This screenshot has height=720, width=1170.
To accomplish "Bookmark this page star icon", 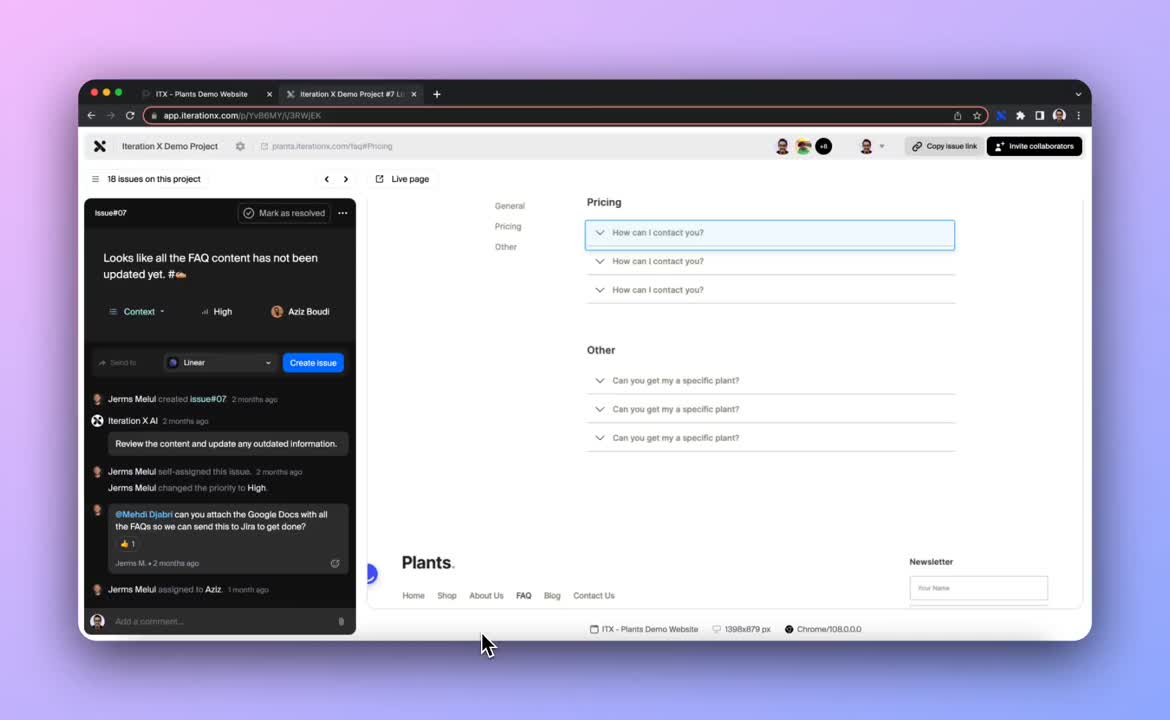I will 977,116.
